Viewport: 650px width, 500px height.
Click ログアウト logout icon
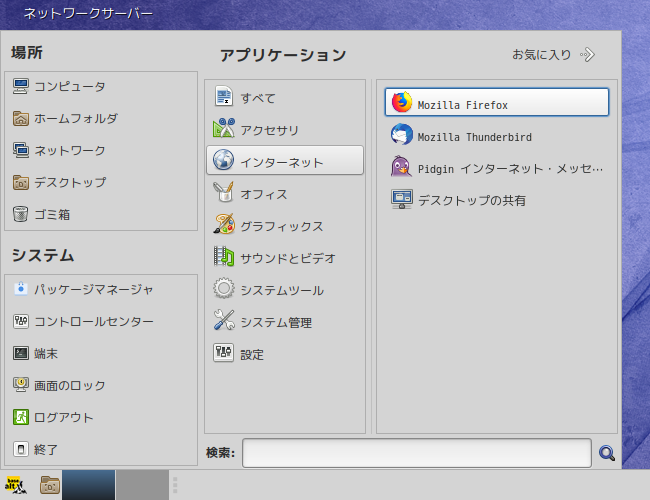point(21,417)
